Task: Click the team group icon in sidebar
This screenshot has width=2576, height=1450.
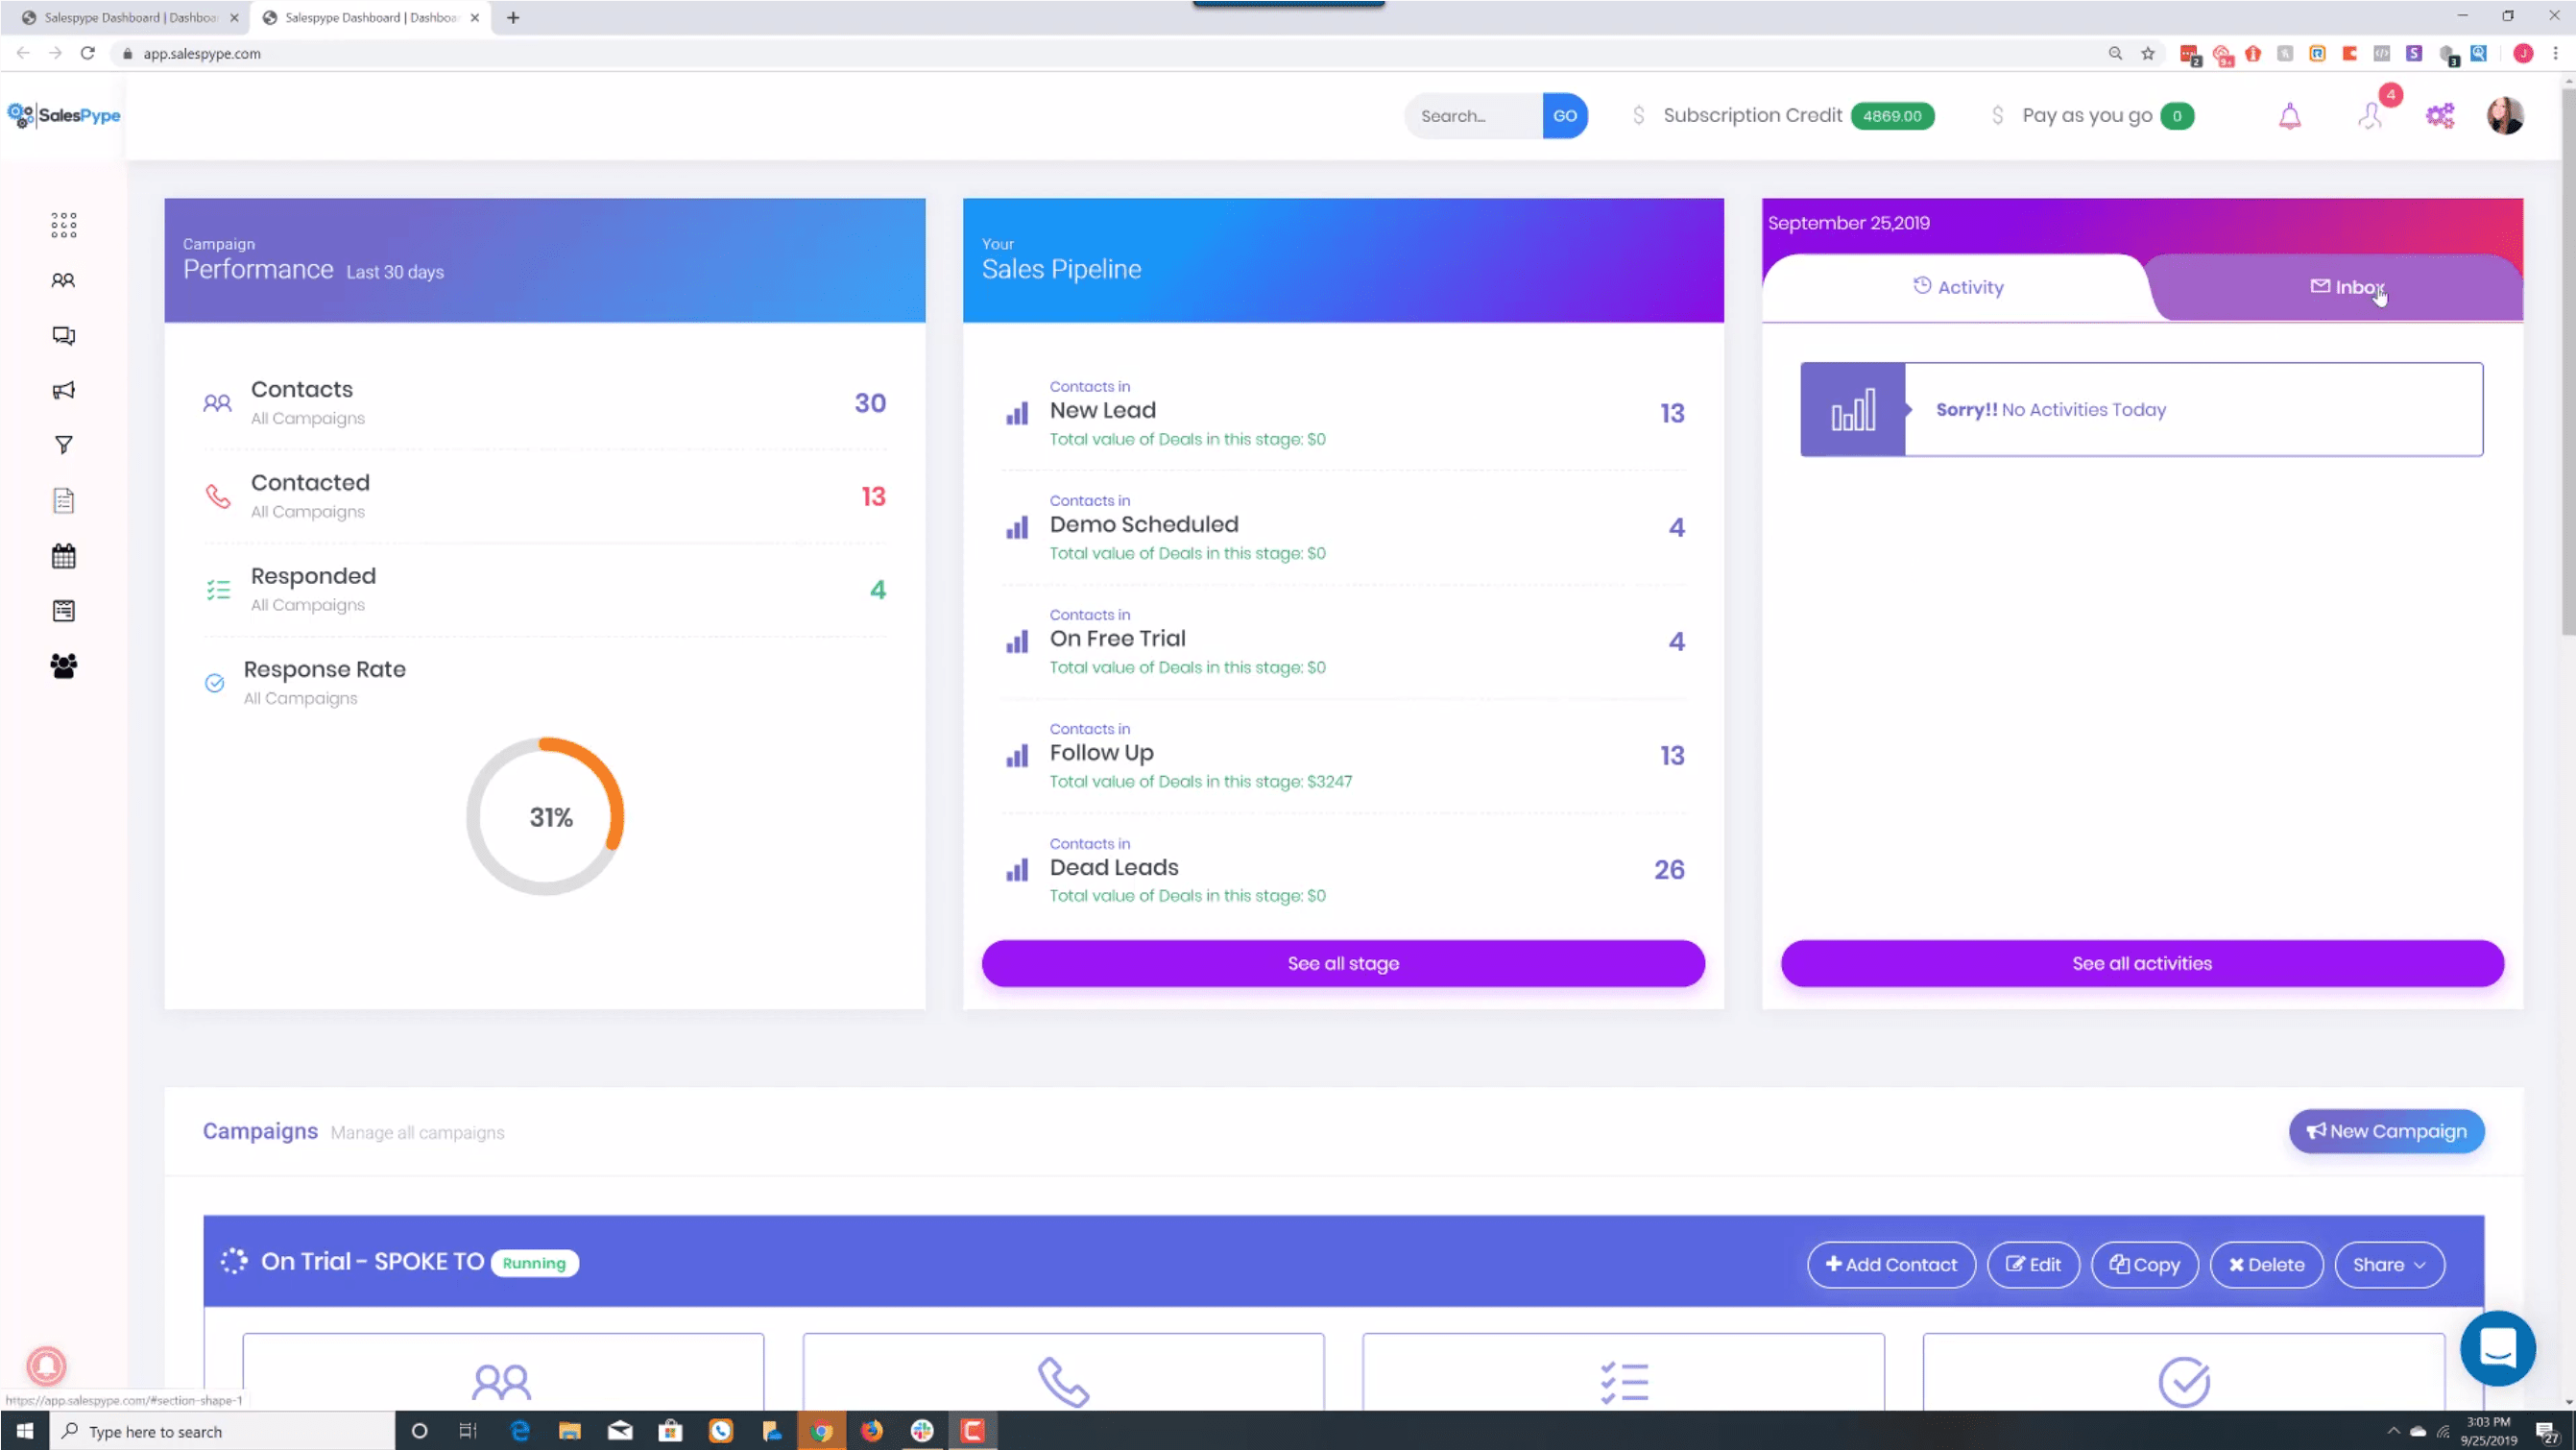Action: [x=63, y=666]
